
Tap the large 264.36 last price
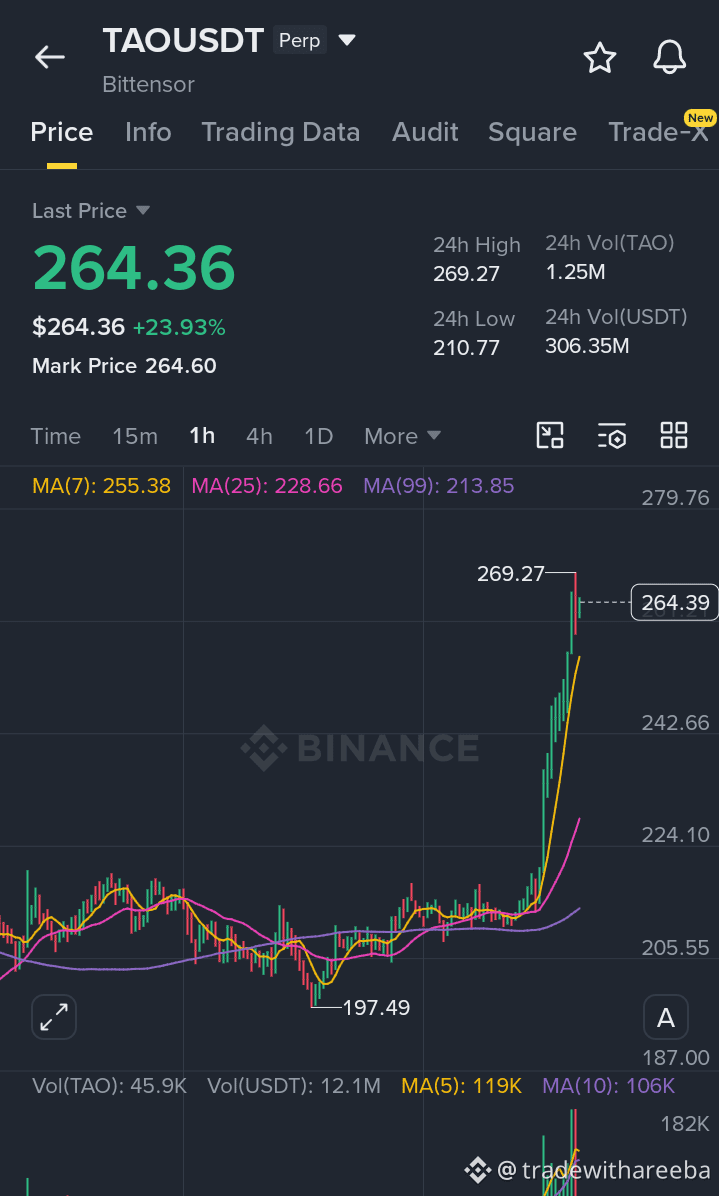pyautogui.click(x=133, y=267)
